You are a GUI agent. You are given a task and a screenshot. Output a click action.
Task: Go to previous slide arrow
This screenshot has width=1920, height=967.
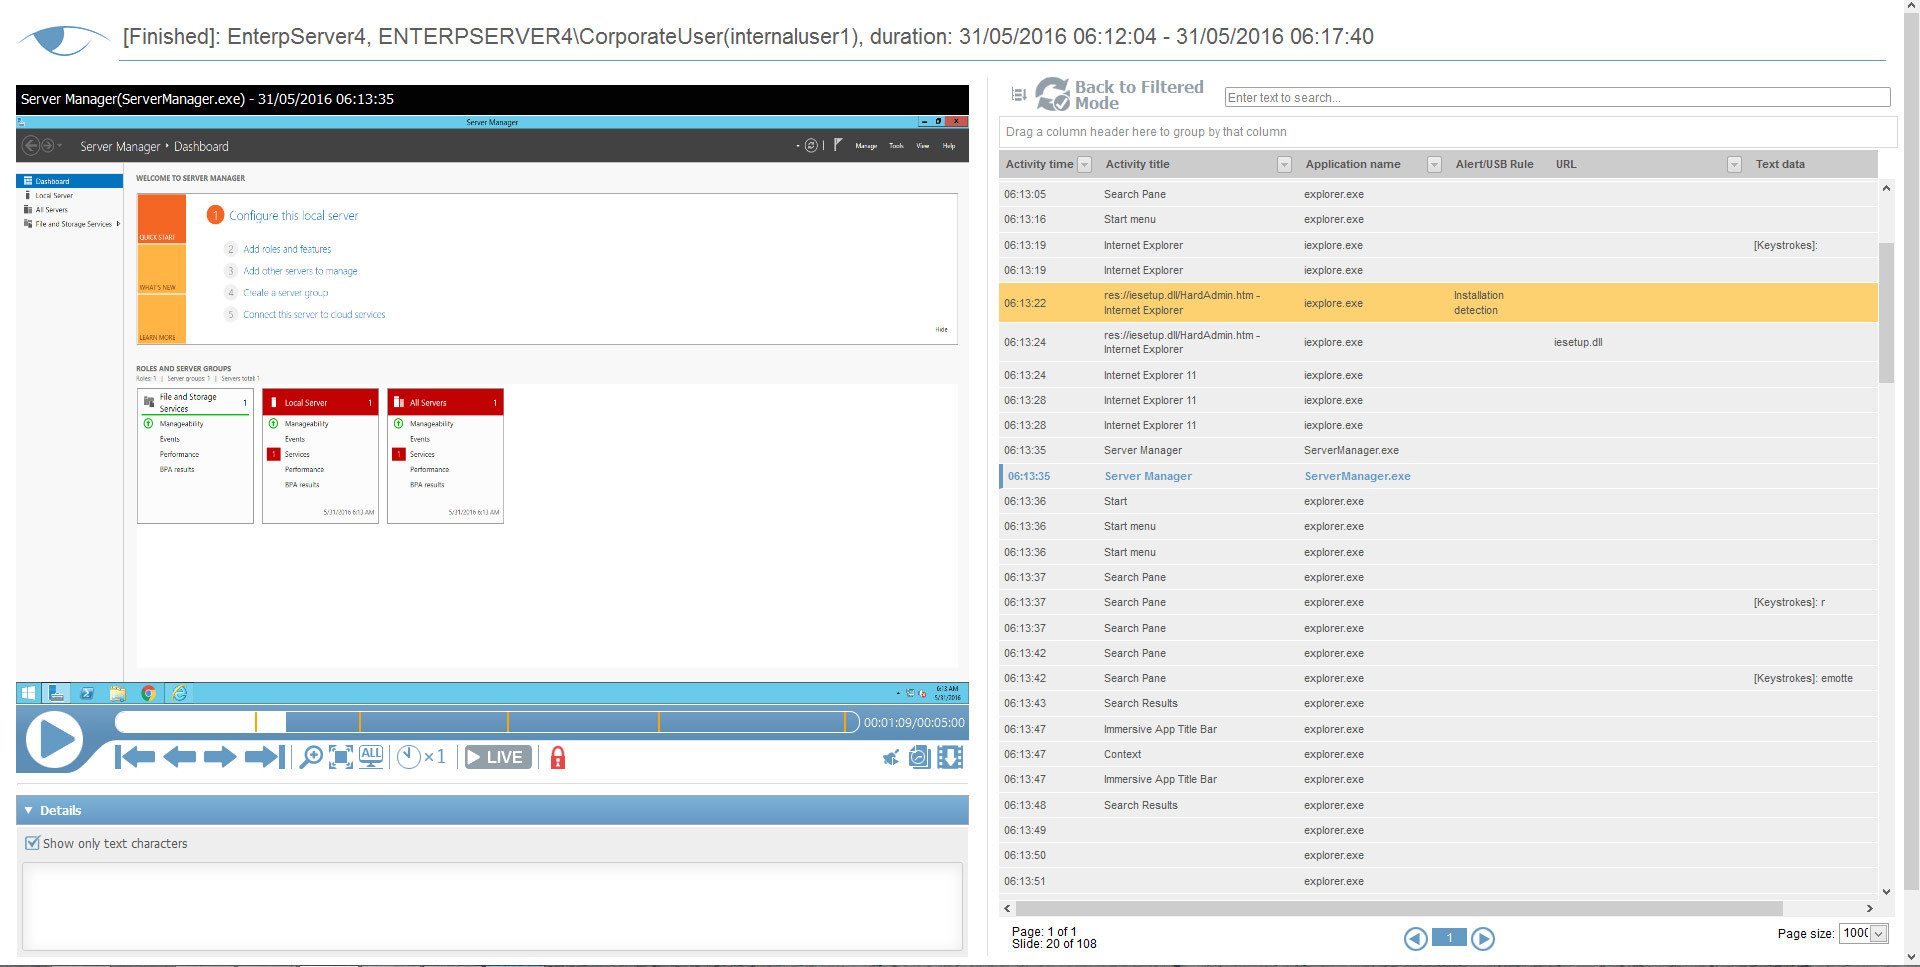(179, 757)
